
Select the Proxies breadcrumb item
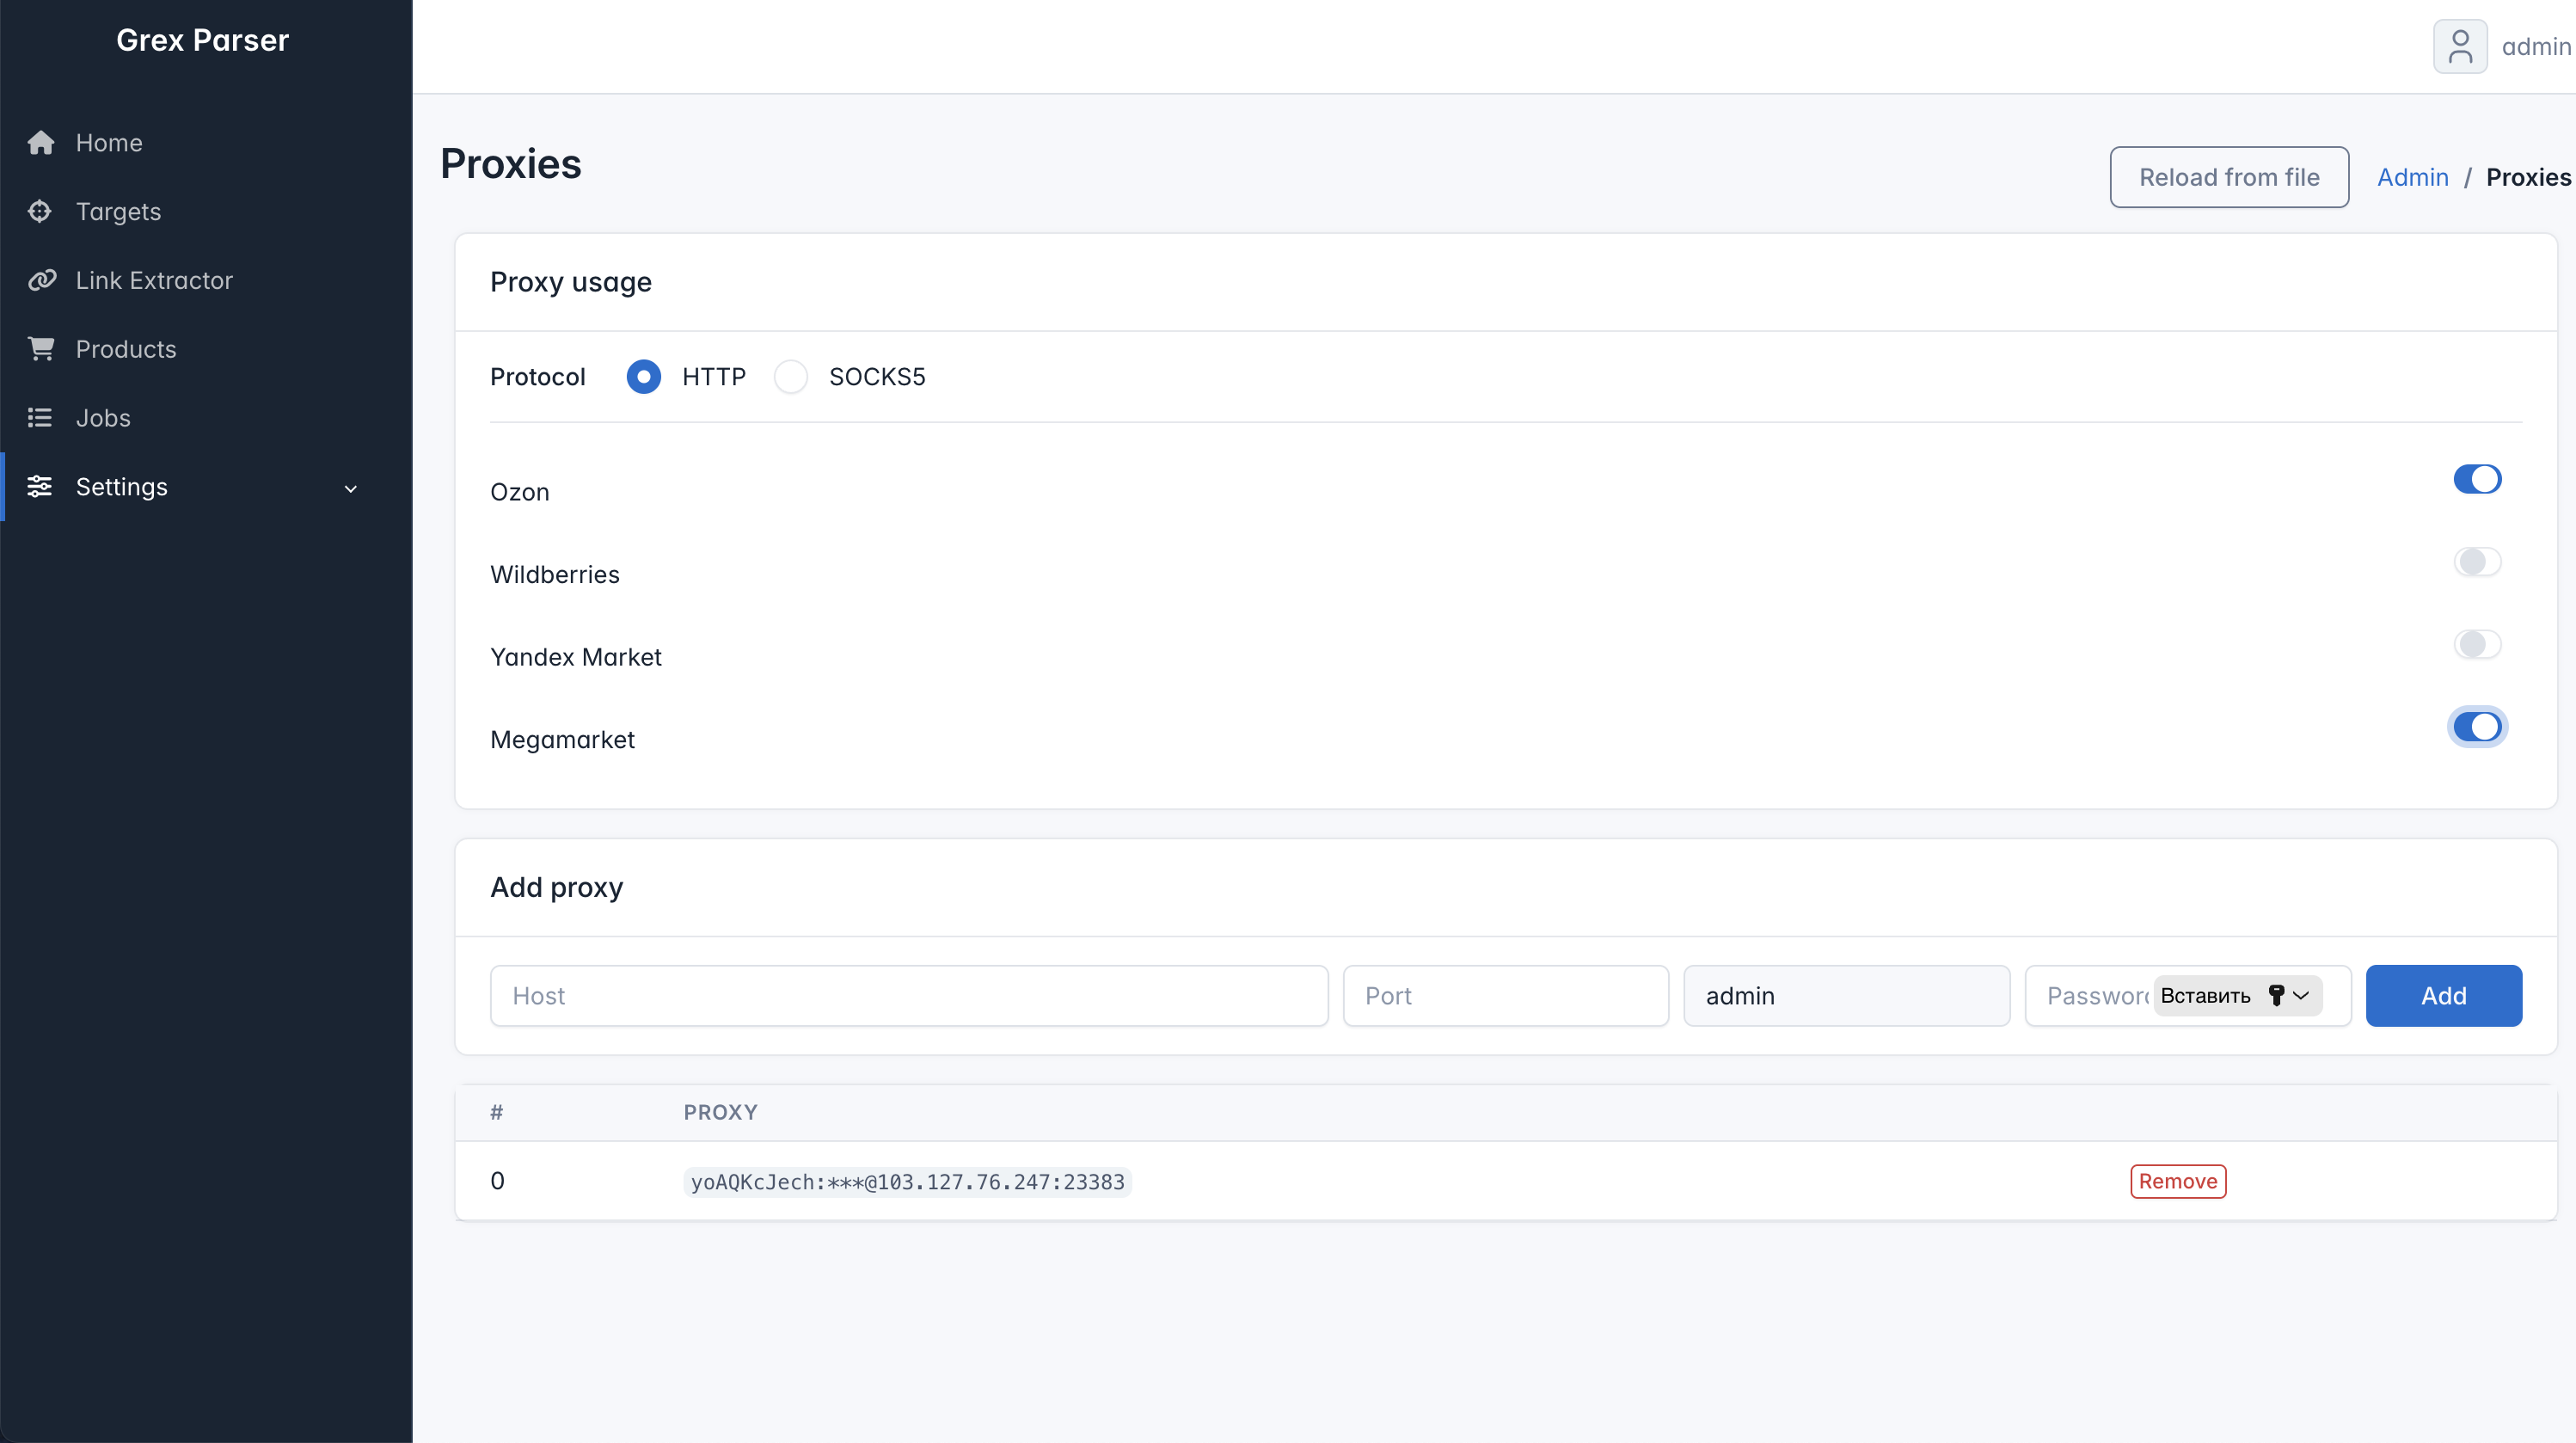click(x=2527, y=177)
